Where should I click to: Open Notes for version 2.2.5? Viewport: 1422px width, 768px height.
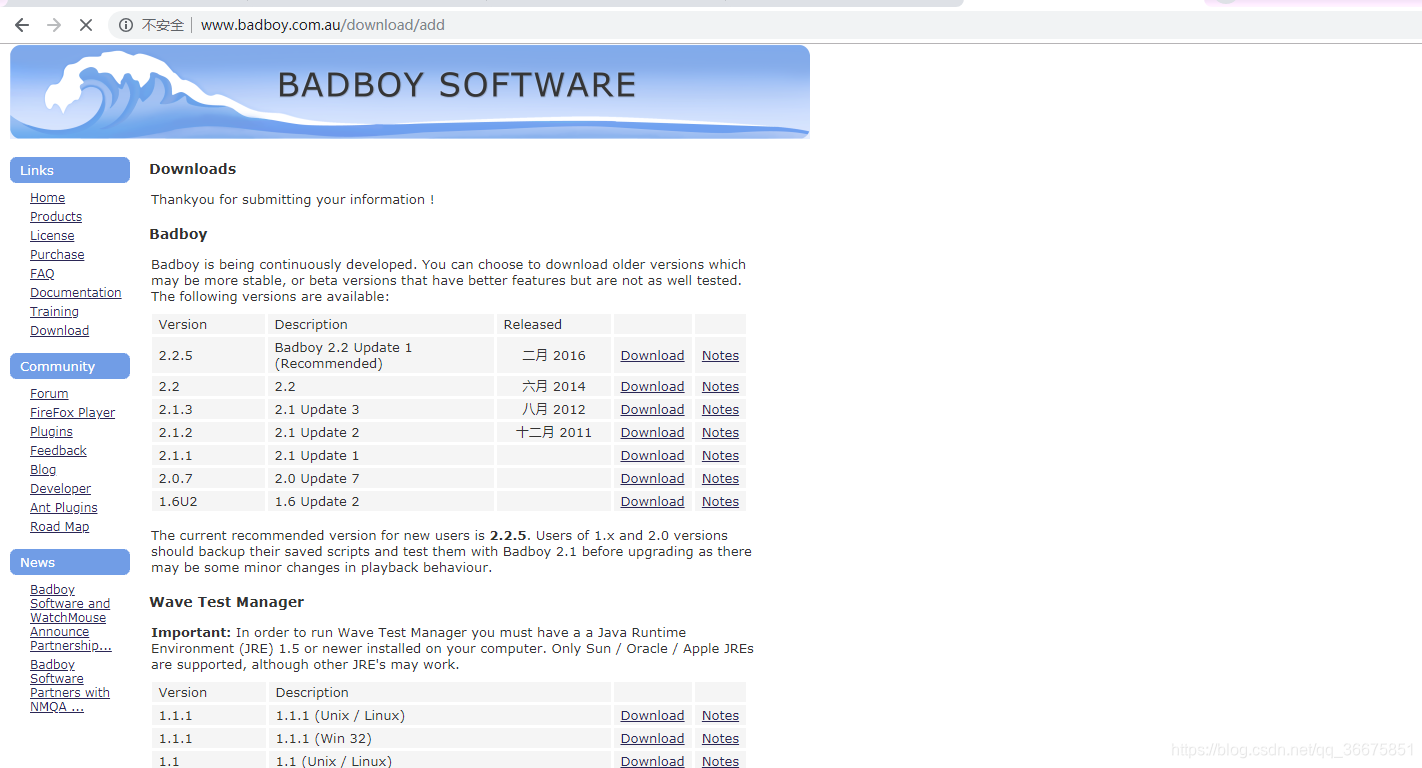click(720, 356)
